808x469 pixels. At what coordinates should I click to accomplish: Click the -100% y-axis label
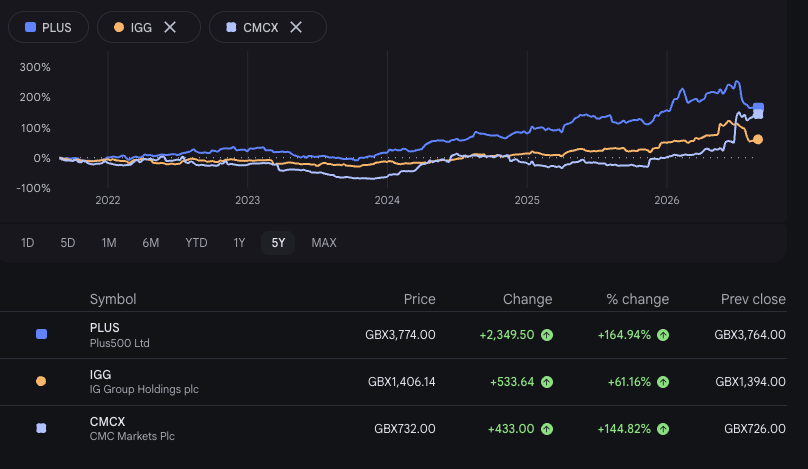click(33, 188)
